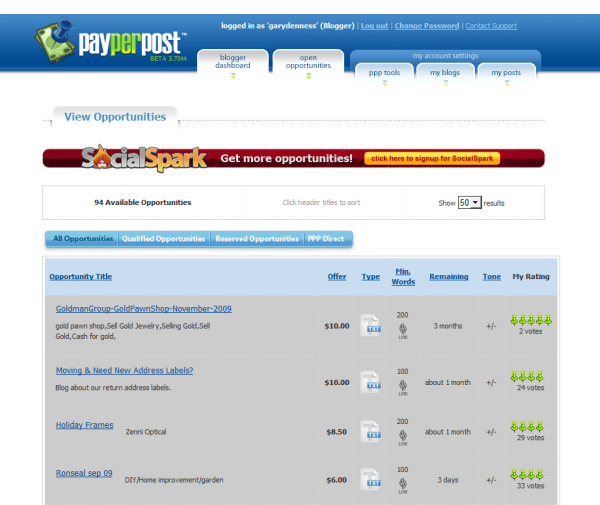Switch to Qualified Opportunities tab

click(163, 239)
